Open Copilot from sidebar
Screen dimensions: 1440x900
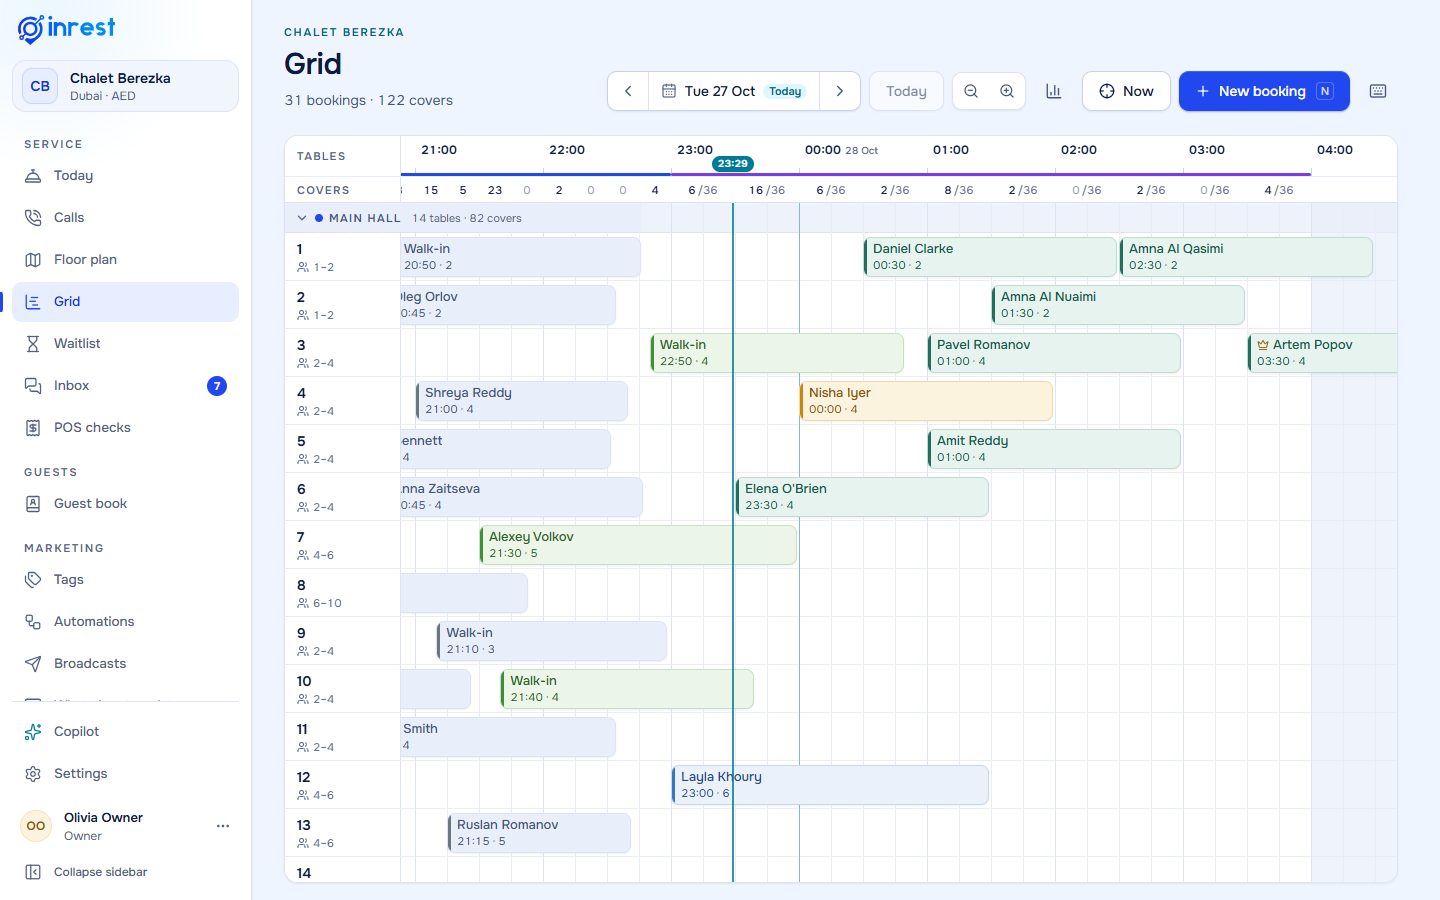point(126,731)
